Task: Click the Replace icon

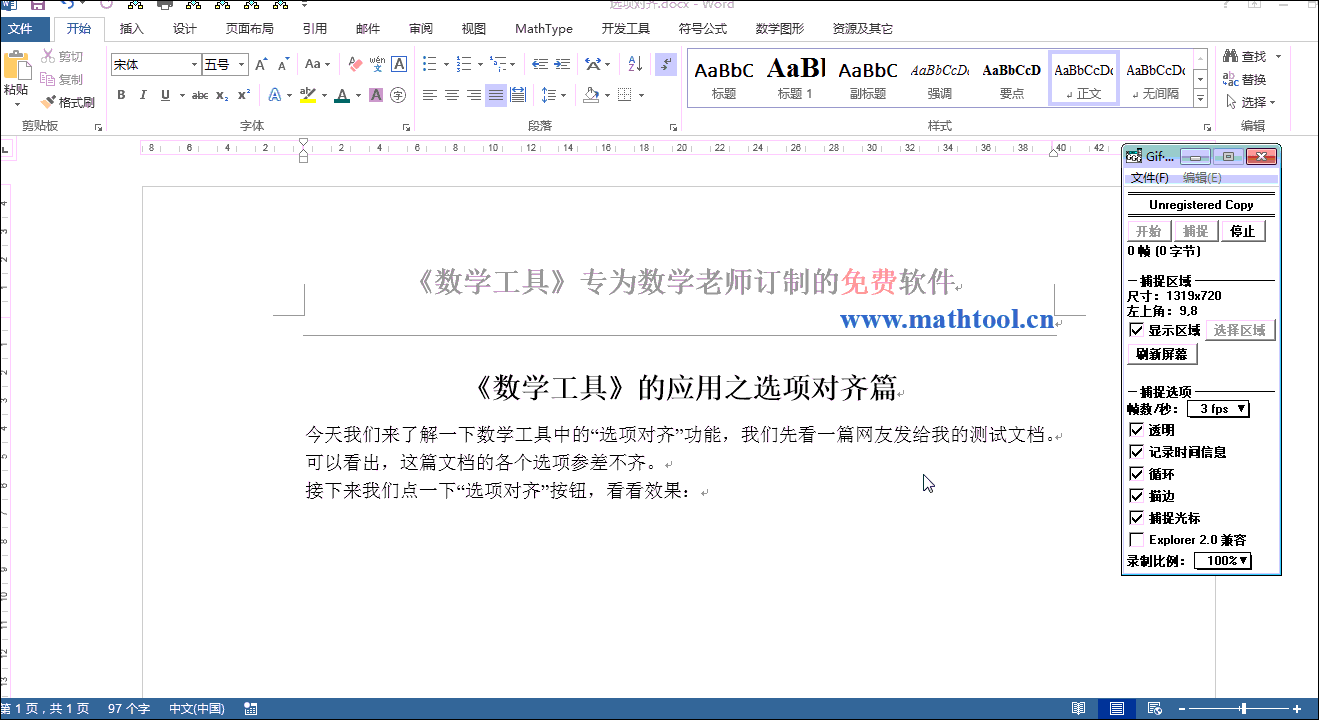Action: [1230, 79]
